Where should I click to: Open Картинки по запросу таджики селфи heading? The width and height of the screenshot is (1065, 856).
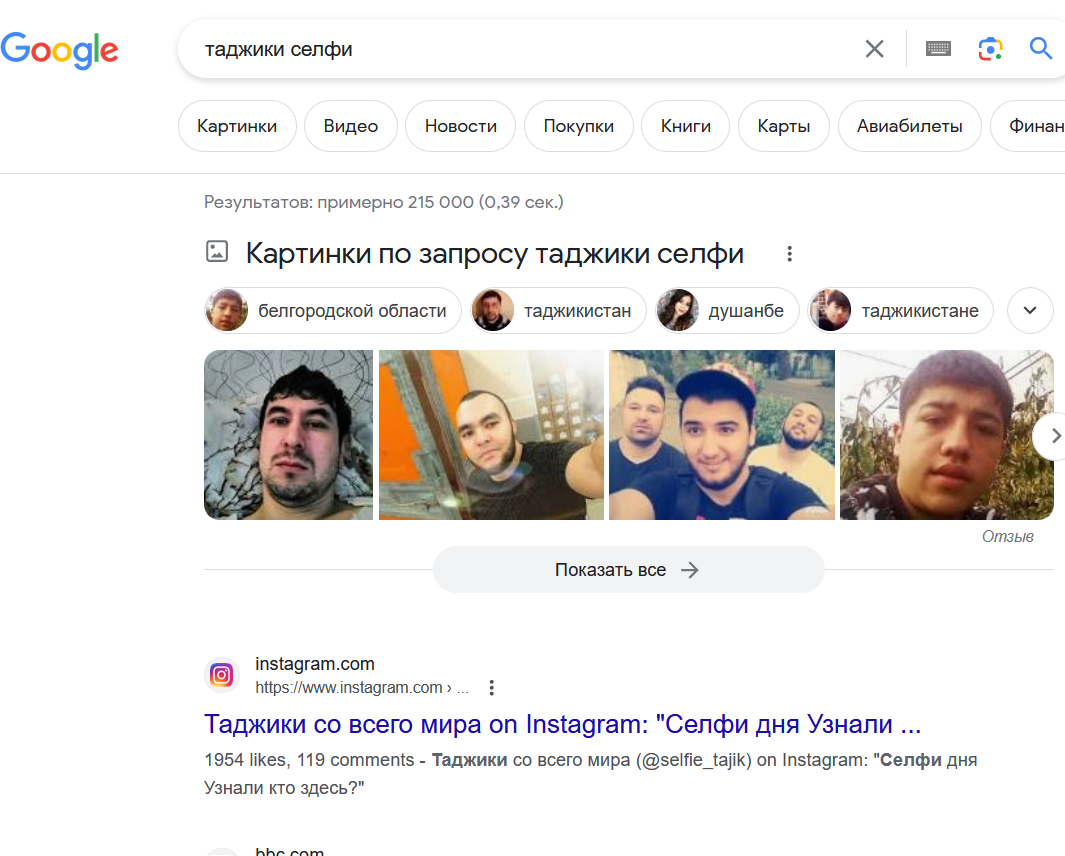coord(494,253)
